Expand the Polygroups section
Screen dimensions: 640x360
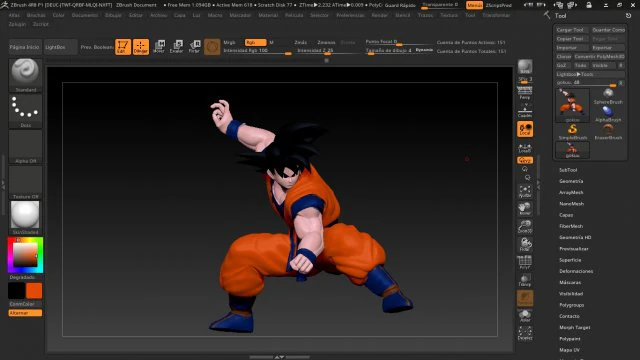(x=571, y=305)
